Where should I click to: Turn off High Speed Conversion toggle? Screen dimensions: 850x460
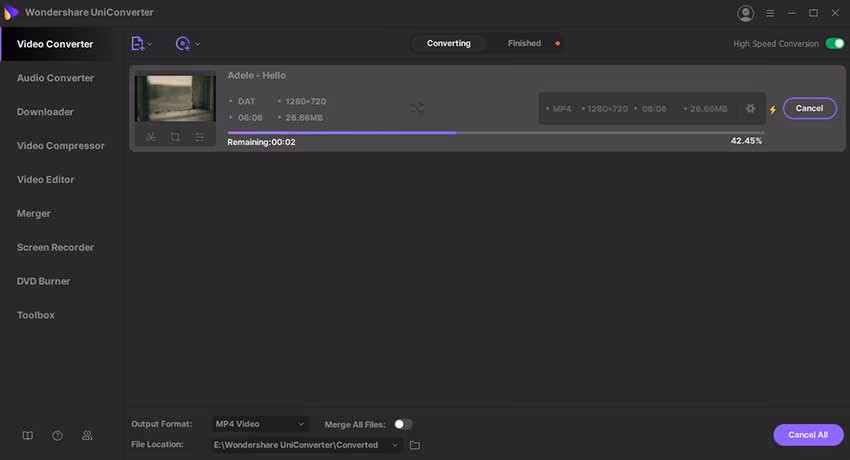click(x=834, y=44)
